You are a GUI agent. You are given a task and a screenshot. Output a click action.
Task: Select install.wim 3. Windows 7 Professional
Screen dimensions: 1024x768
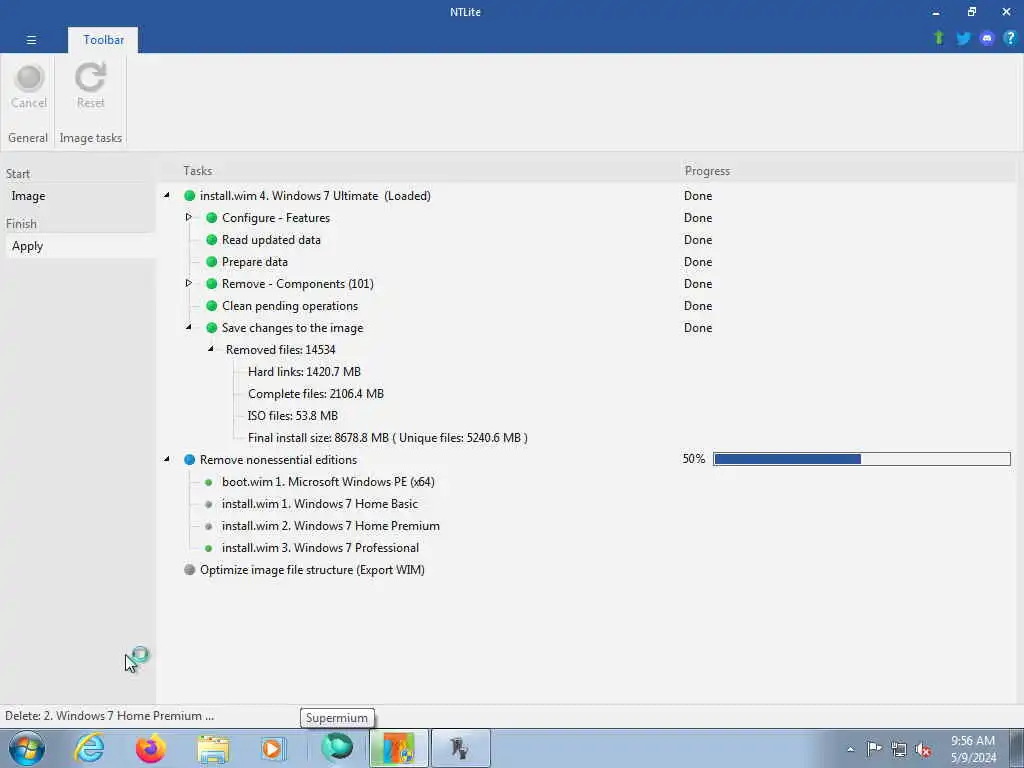click(x=320, y=548)
